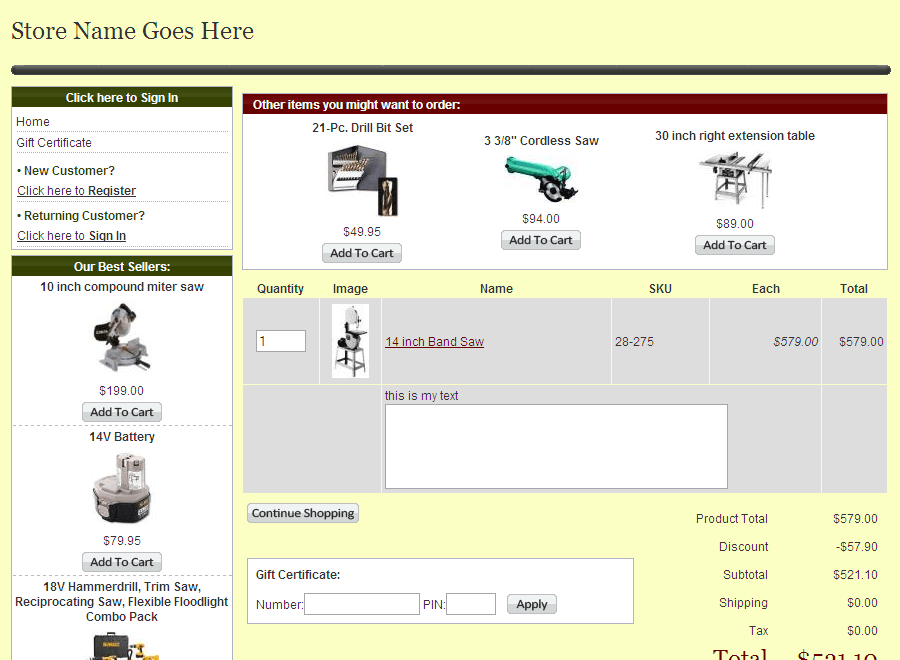900x660 pixels.
Task: Open the 10 inch miter saw image
Action: [122, 338]
